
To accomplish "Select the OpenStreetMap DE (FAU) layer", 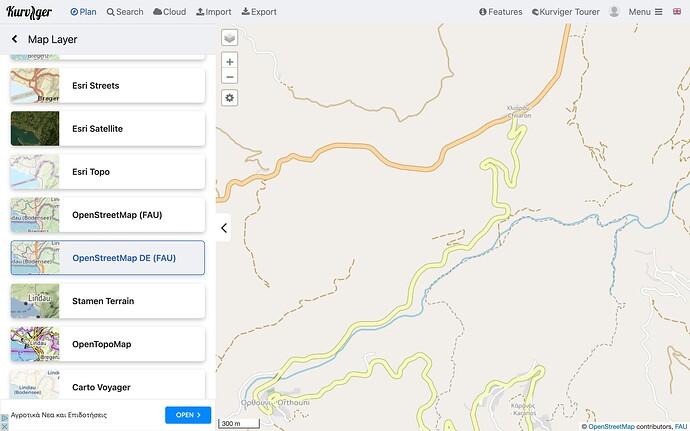I will click(x=108, y=258).
